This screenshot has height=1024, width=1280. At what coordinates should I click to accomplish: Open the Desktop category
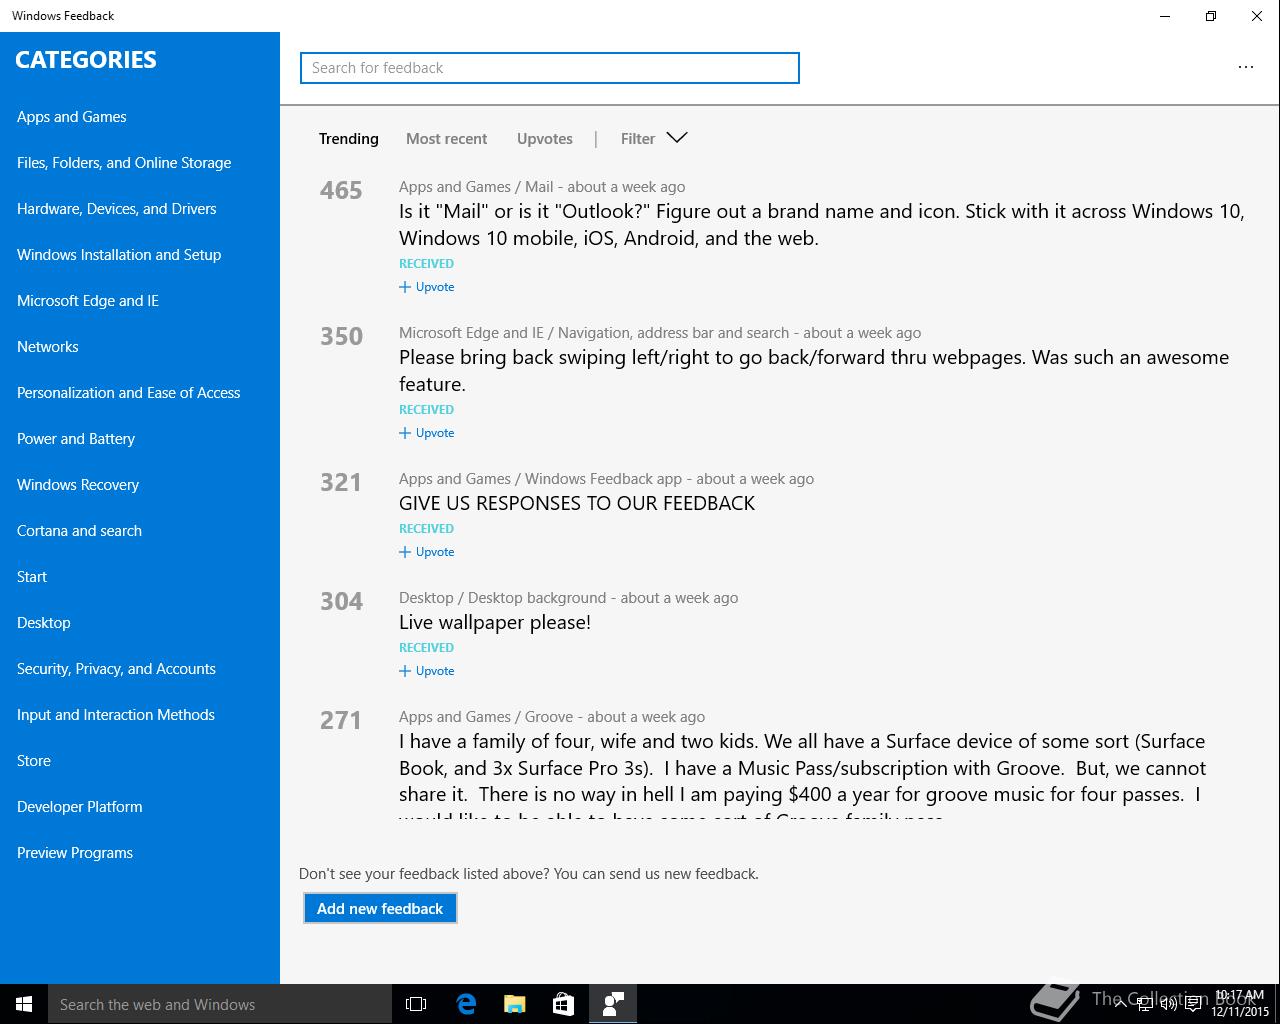click(44, 623)
